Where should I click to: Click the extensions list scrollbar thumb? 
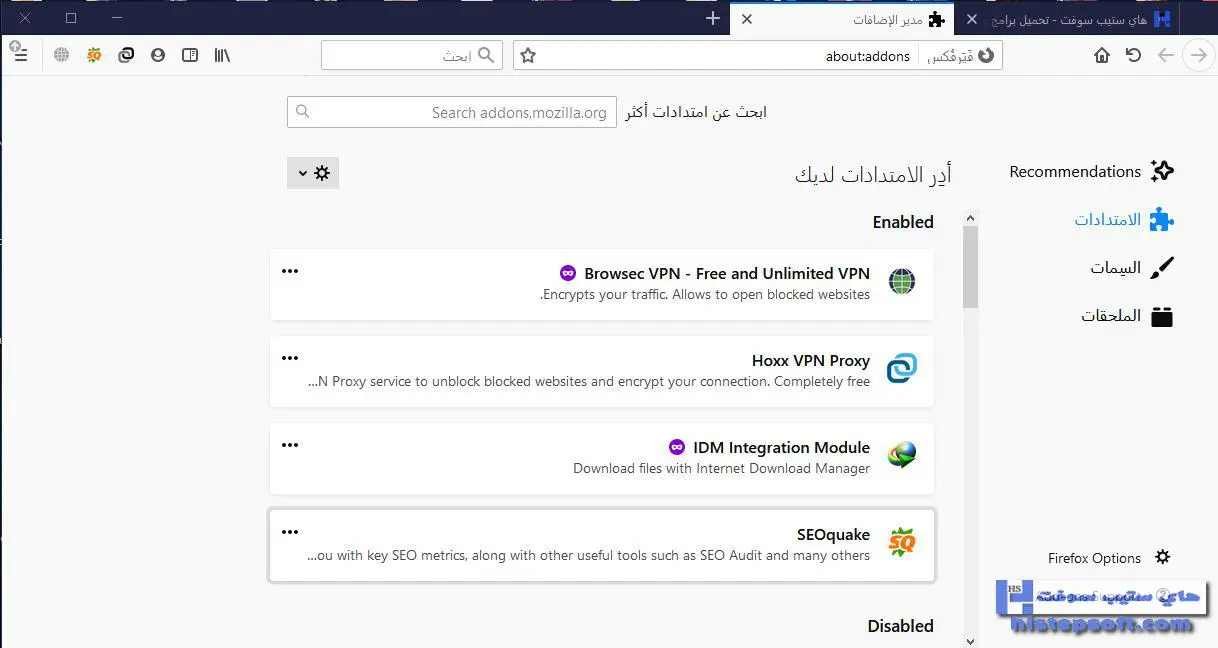[970, 267]
